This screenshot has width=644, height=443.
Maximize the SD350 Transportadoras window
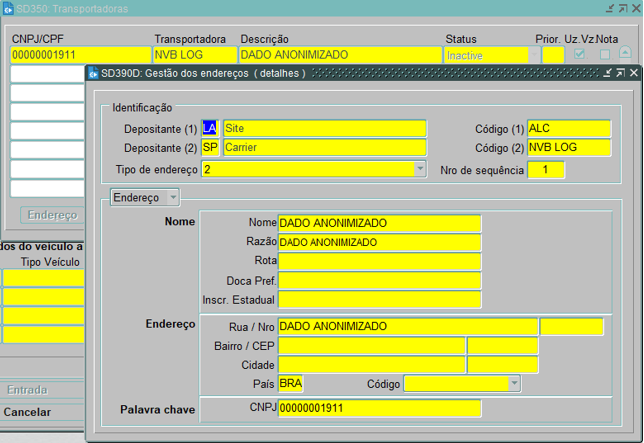coord(623,8)
